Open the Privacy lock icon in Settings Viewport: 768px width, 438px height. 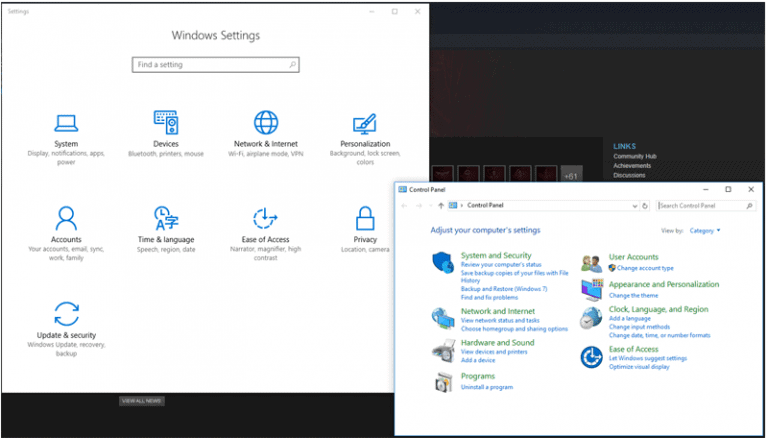pos(365,218)
